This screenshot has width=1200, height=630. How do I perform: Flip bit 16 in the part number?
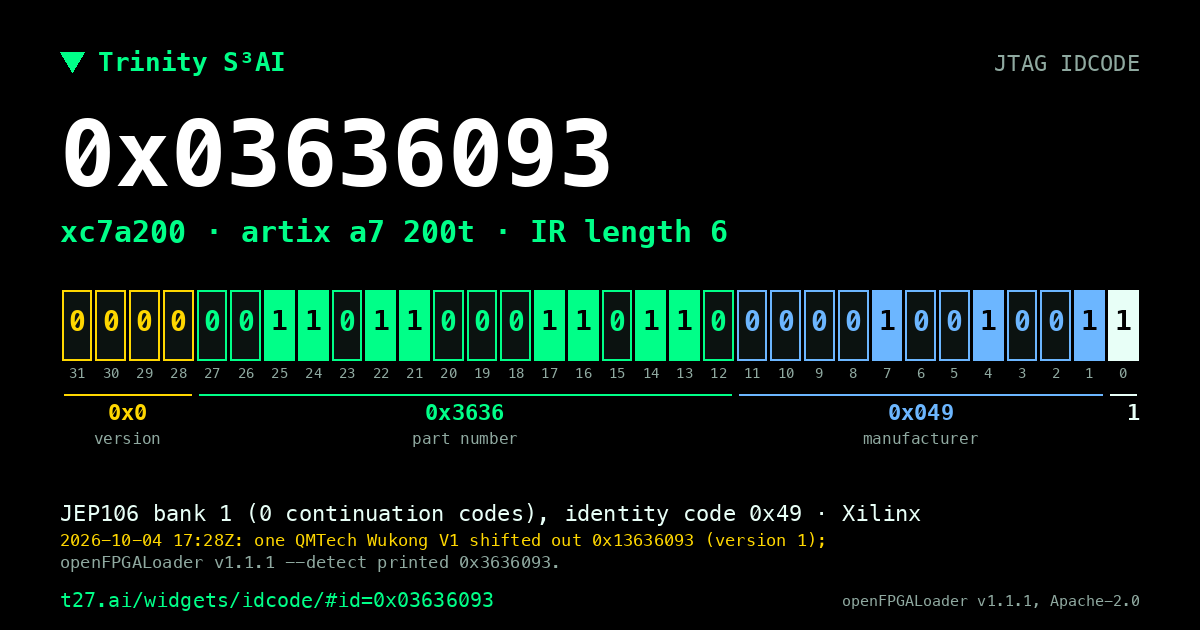click(583, 325)
